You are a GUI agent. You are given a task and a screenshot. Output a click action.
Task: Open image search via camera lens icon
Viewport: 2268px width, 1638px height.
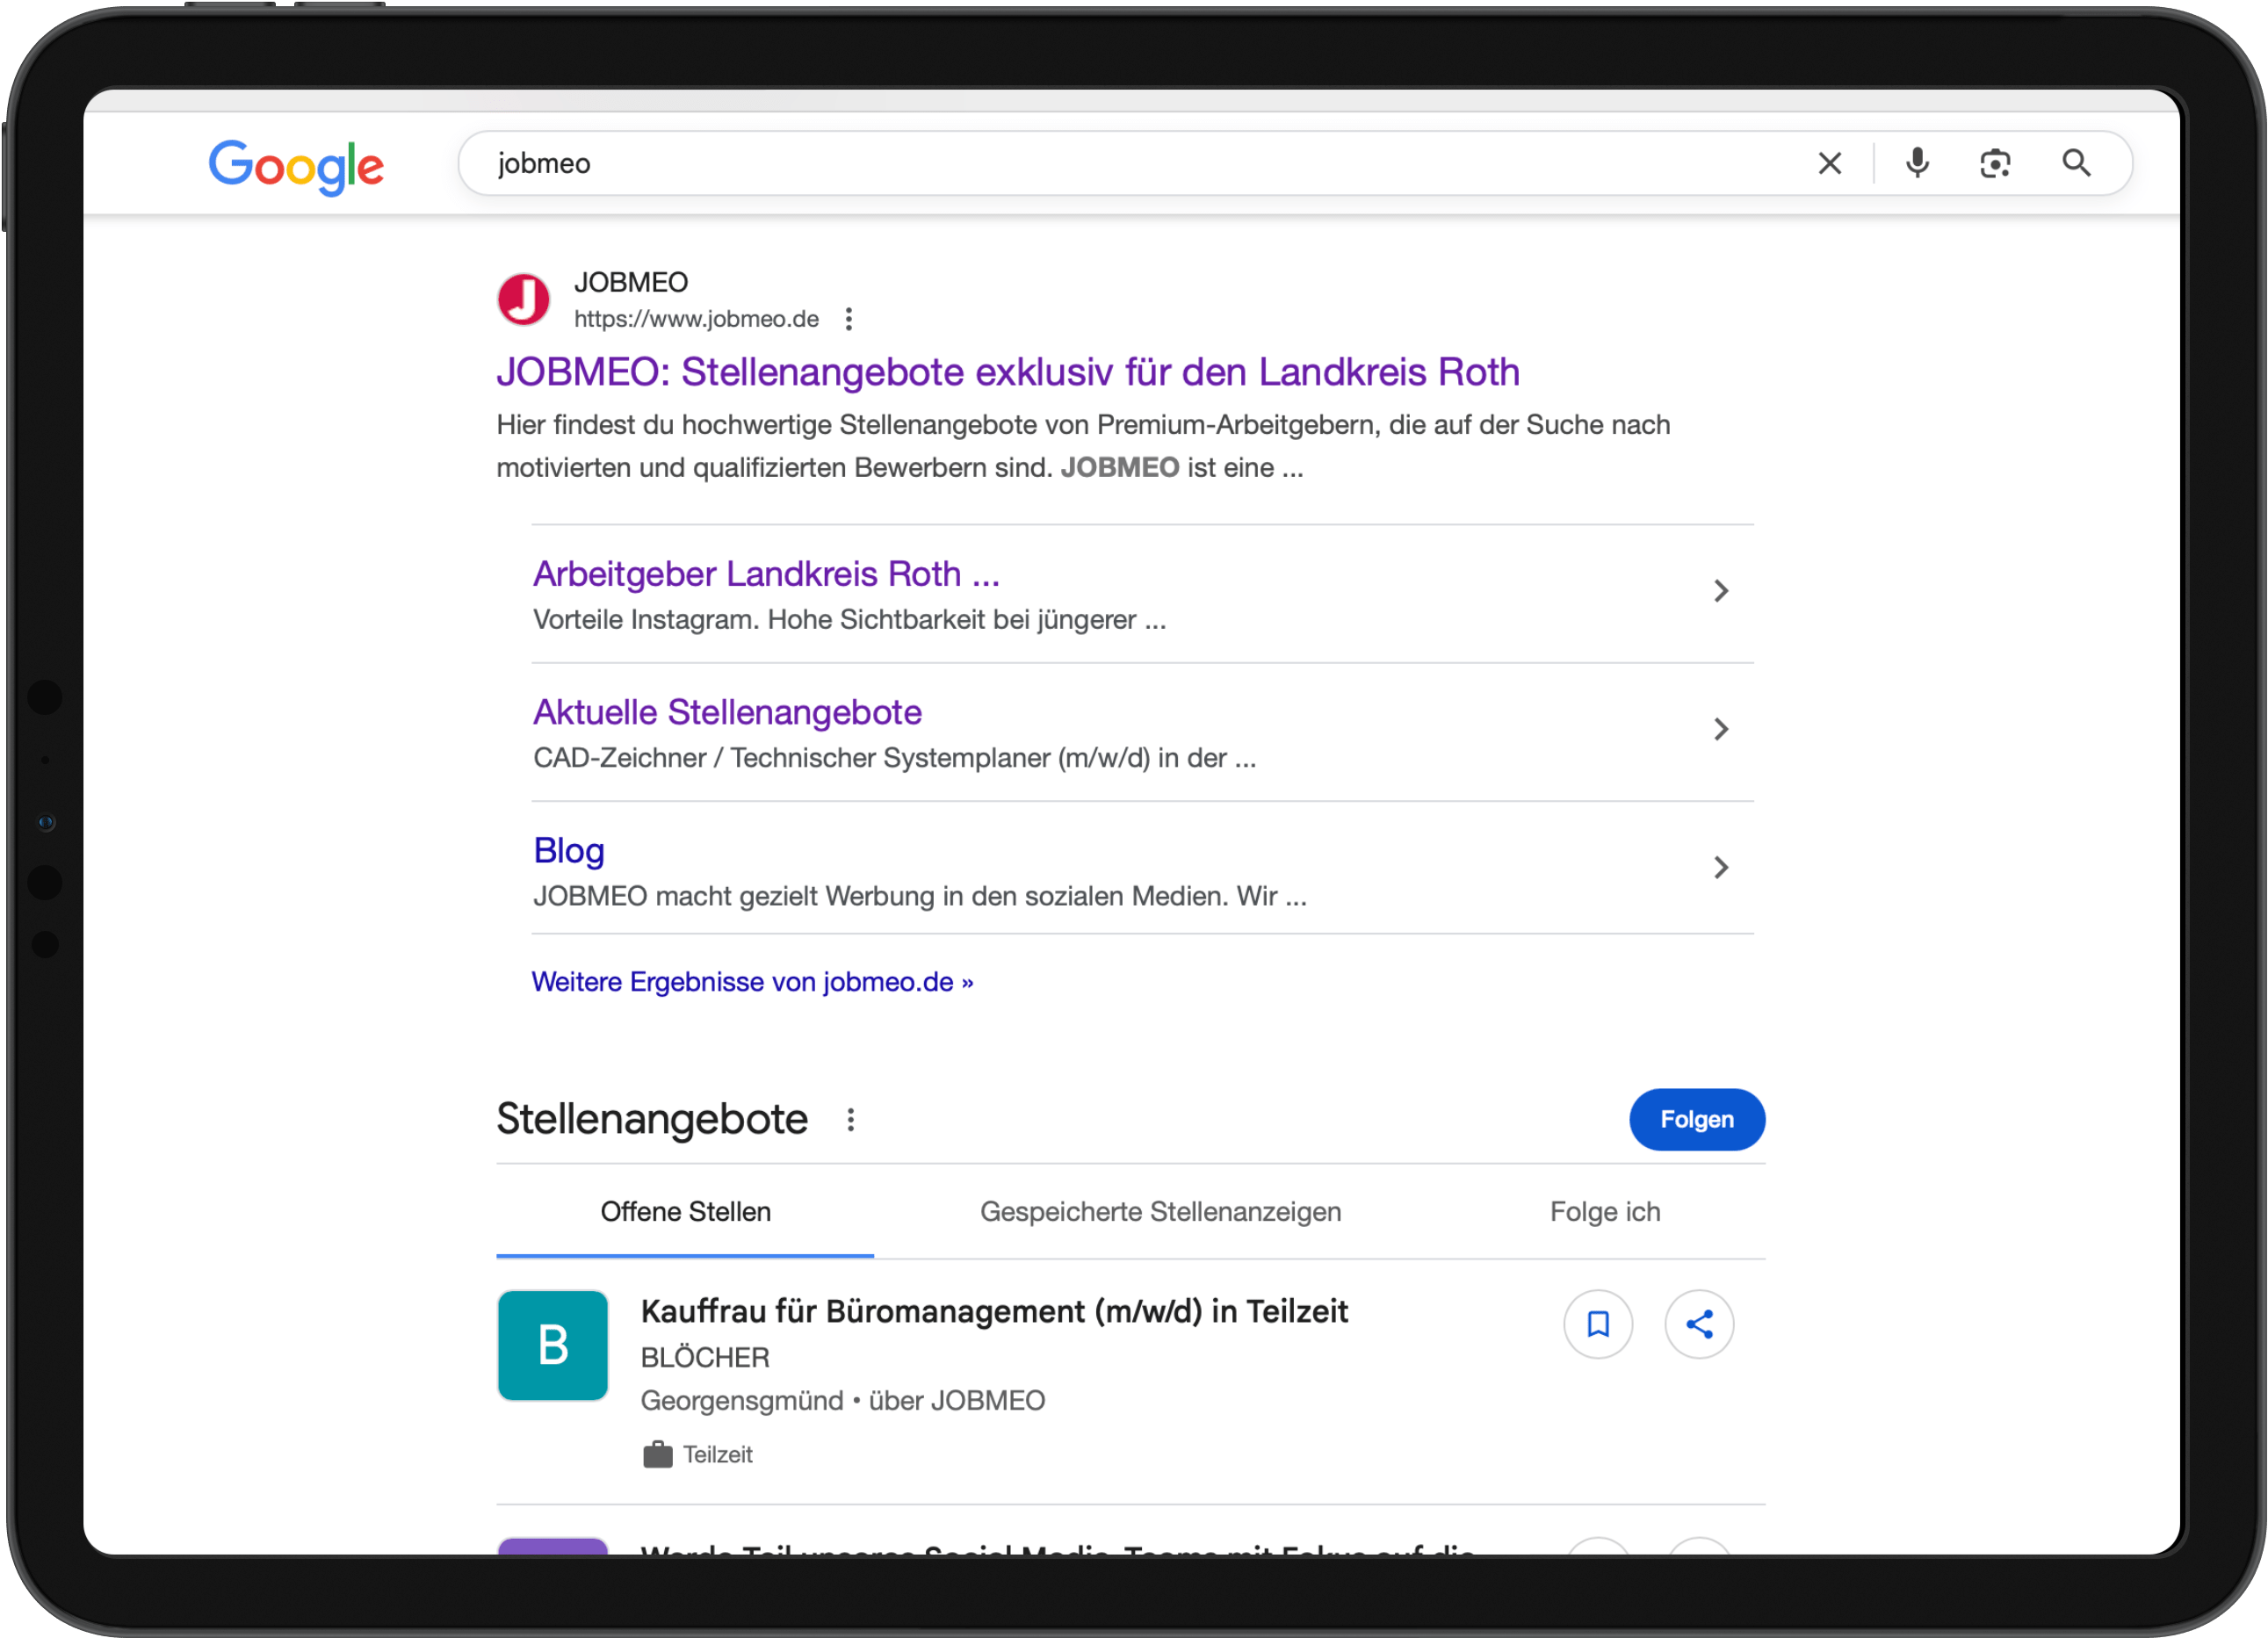(x=1995, y=163)
